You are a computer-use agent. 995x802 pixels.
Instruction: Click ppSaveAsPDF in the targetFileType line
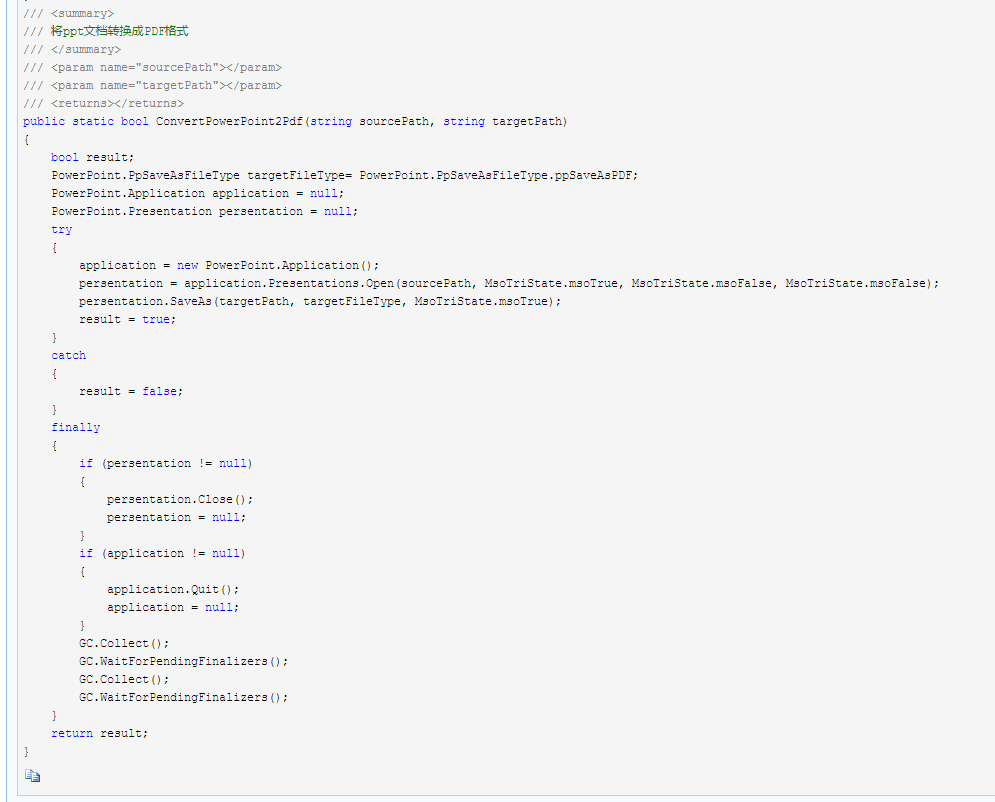point(593,175)
